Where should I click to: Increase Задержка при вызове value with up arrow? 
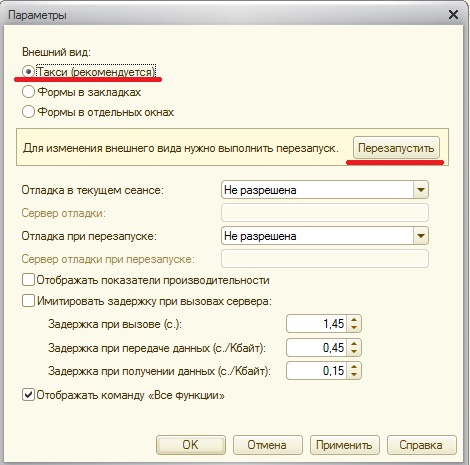click(354, 320)
